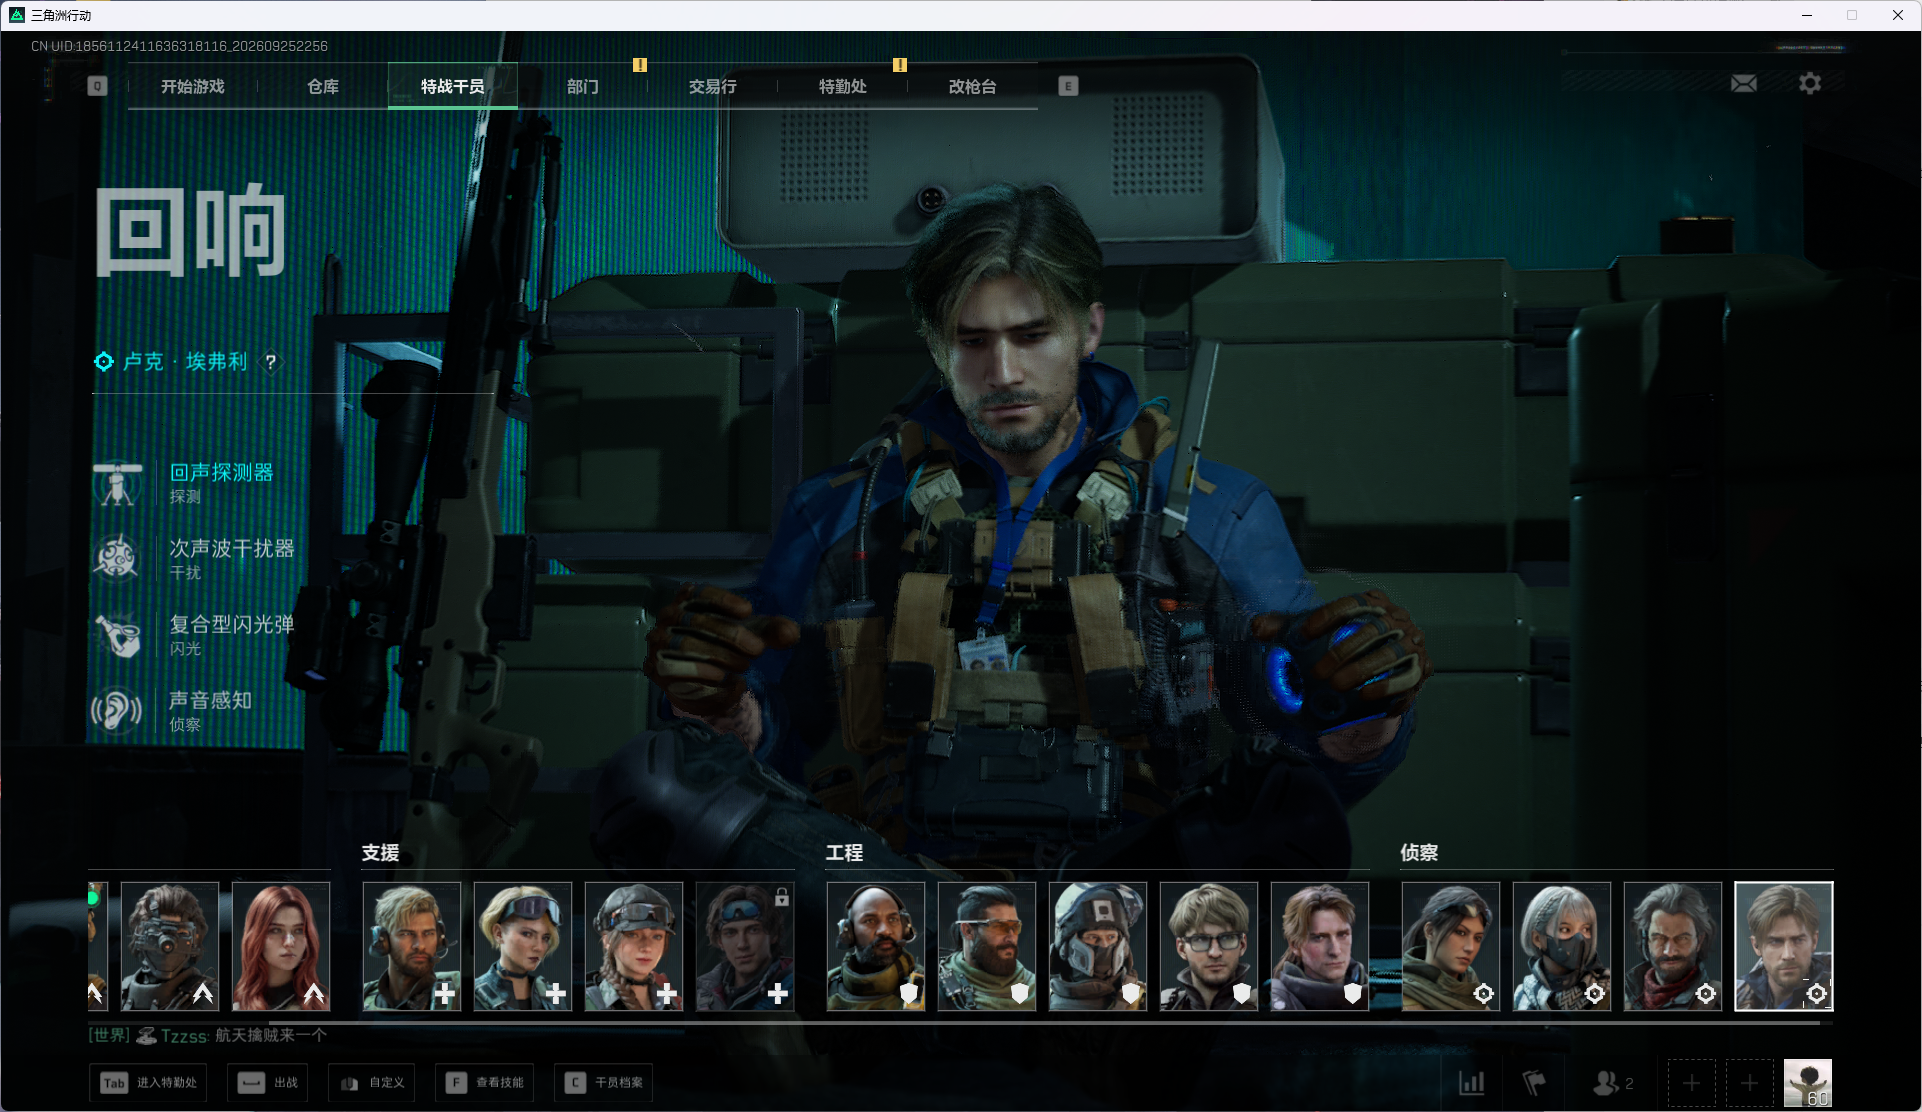The height and width of the screenshot is (1112, 1922).
Task: Open the 仓库 tab
Action: (x=323, y=87)
